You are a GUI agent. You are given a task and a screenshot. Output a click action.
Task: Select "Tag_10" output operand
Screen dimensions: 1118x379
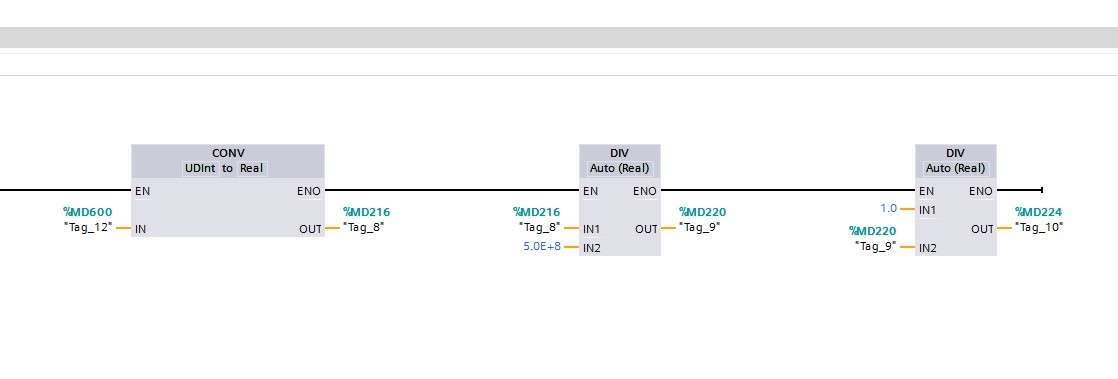tap(1039, 227)
